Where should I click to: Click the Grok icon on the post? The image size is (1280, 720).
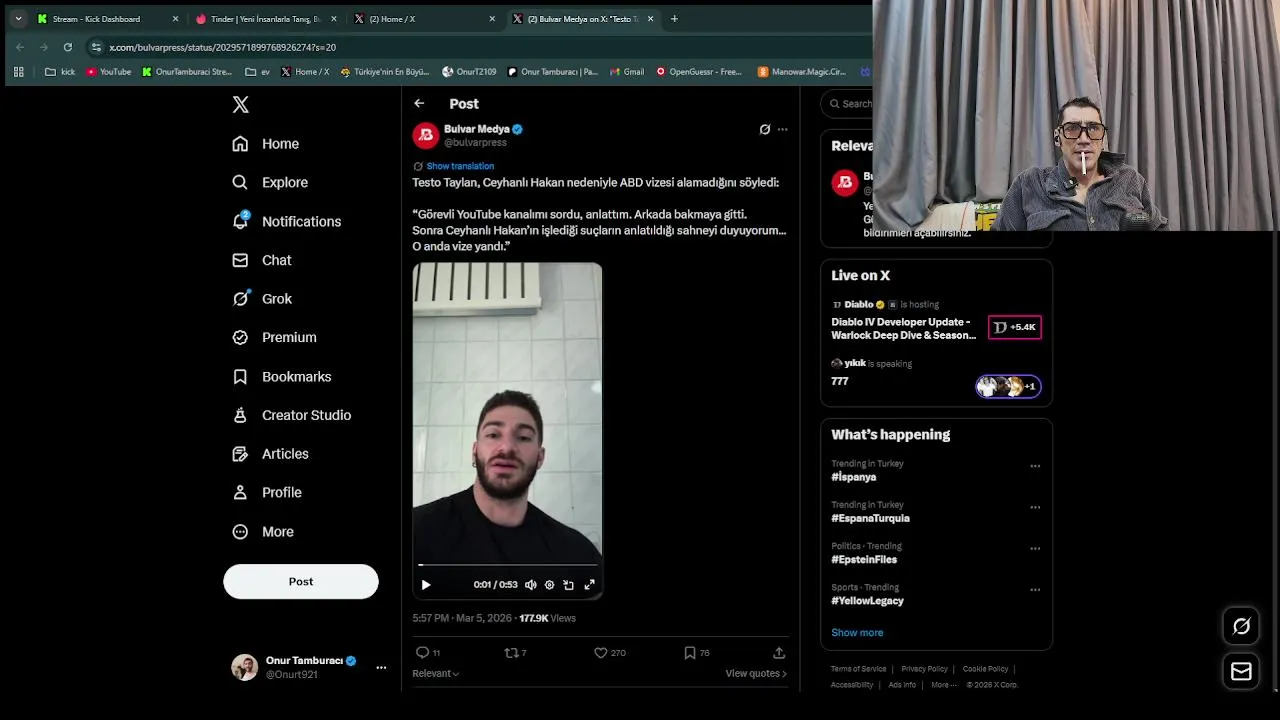pyautogui.click(x=765, y=129)
